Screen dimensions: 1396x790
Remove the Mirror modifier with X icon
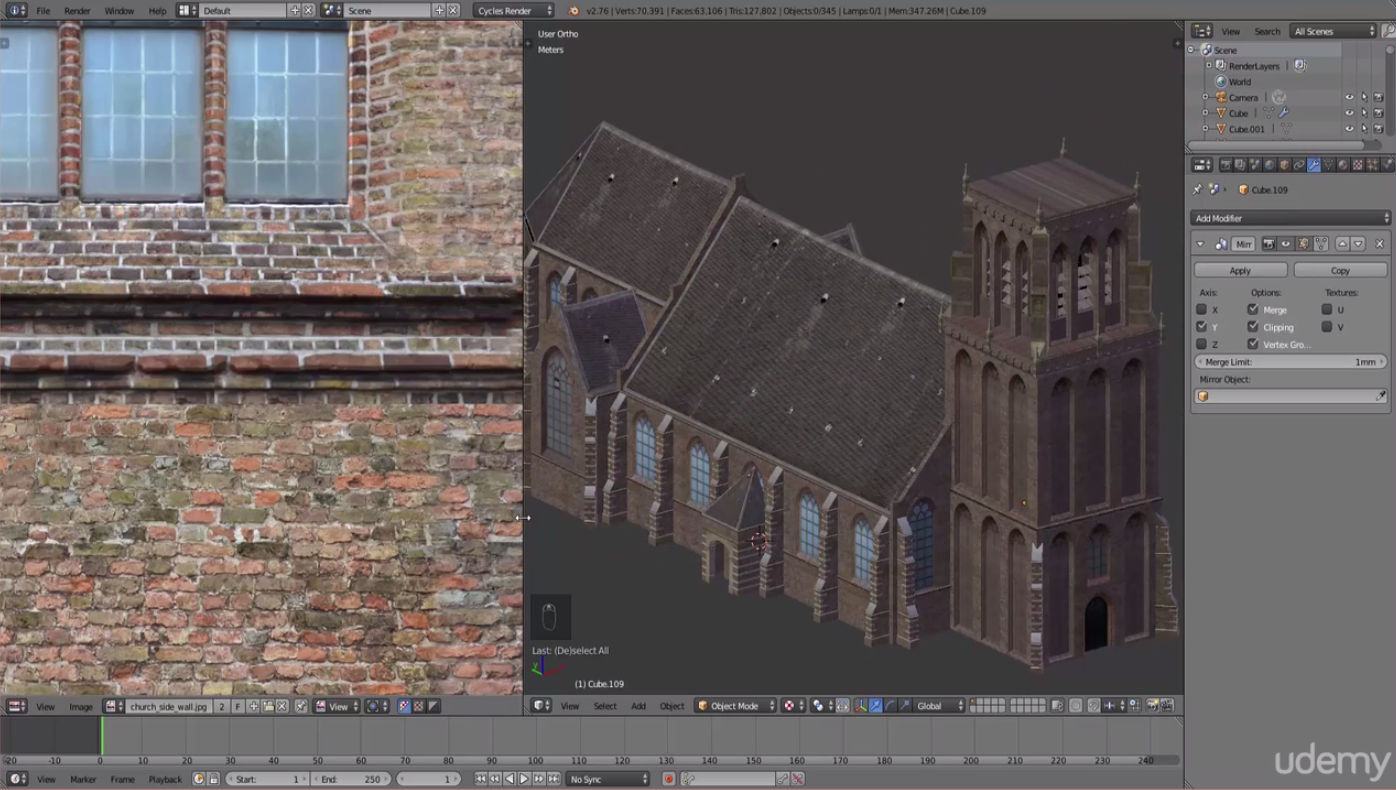(1379, 244)
